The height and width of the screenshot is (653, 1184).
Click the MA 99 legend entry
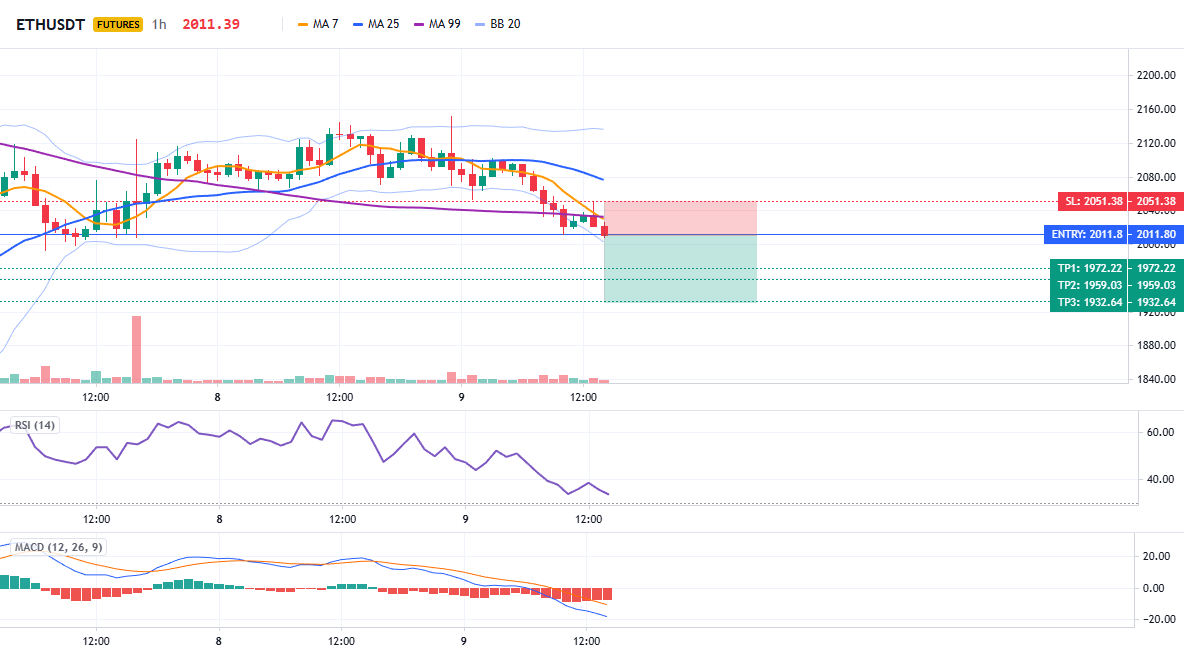click(437, 24)
